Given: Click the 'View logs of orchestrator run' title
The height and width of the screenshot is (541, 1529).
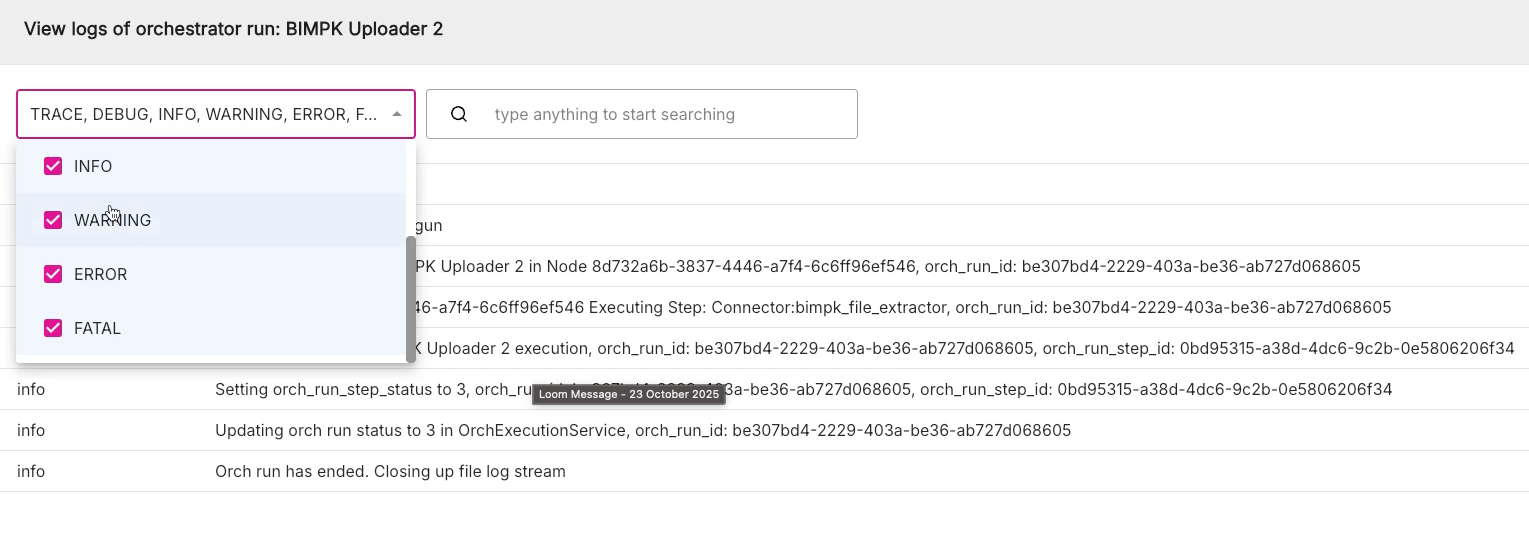Looking at the screenshot, I should 233,29.
